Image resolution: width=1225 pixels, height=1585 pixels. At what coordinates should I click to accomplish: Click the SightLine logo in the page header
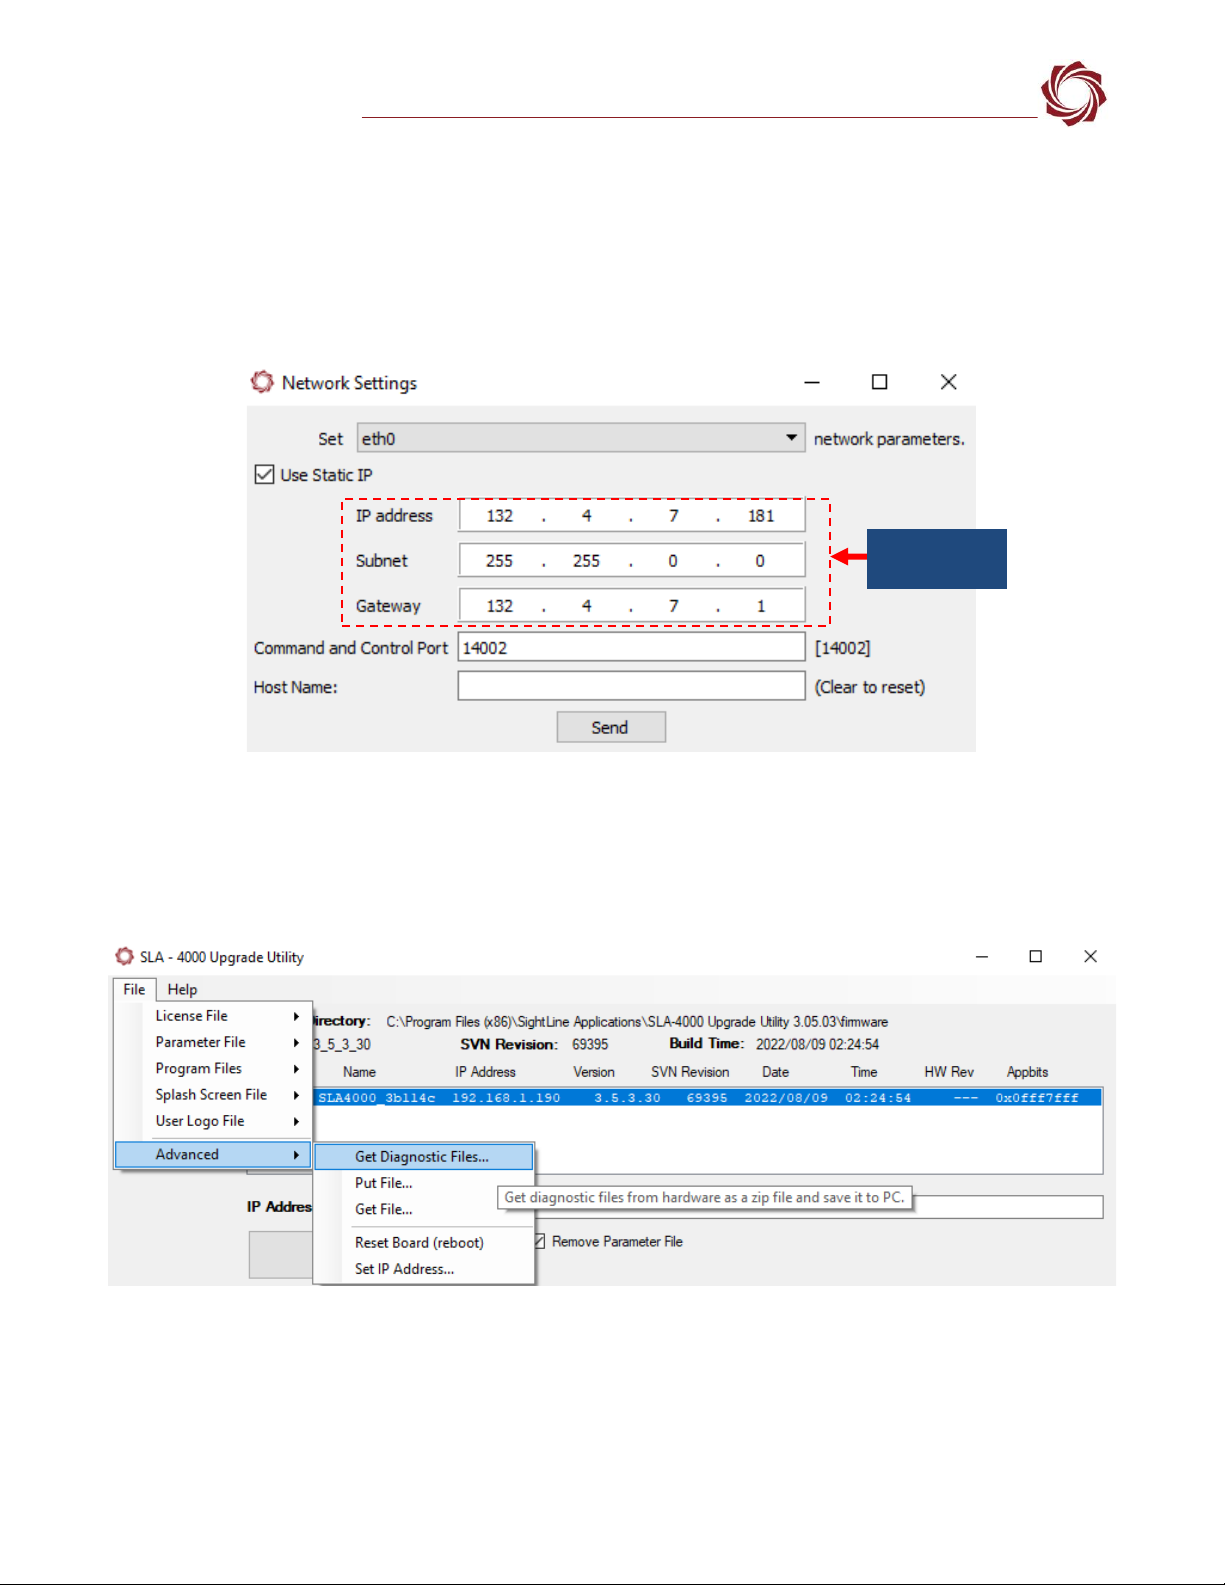pyautogui.click(x=1073, y=93)
